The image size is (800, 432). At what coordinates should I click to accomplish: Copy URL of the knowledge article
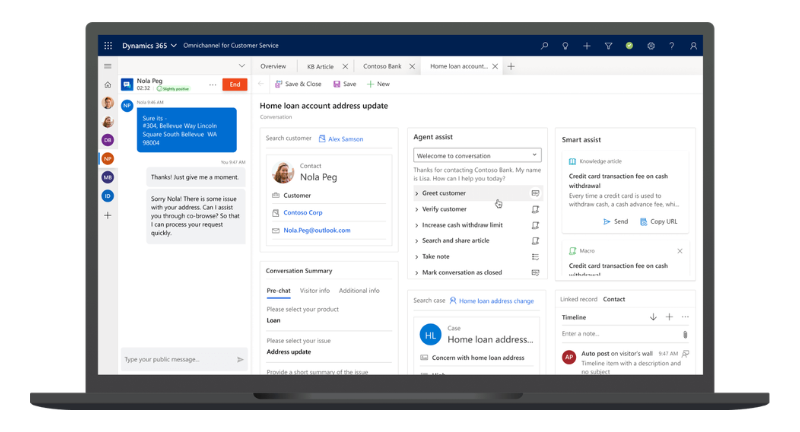(x=659, y=221)
